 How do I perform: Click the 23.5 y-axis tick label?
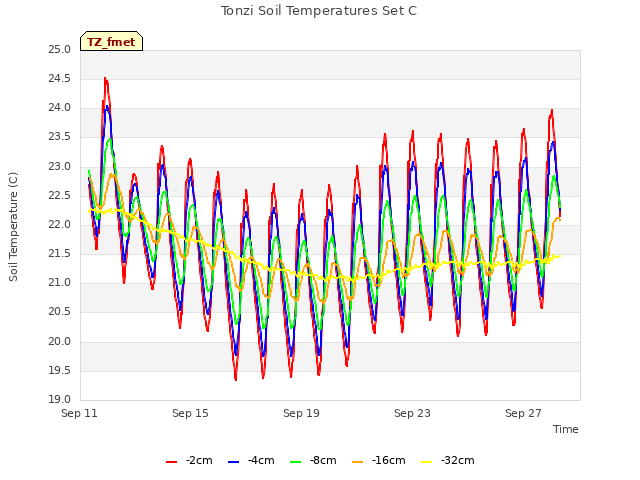[x=60, y=137]
